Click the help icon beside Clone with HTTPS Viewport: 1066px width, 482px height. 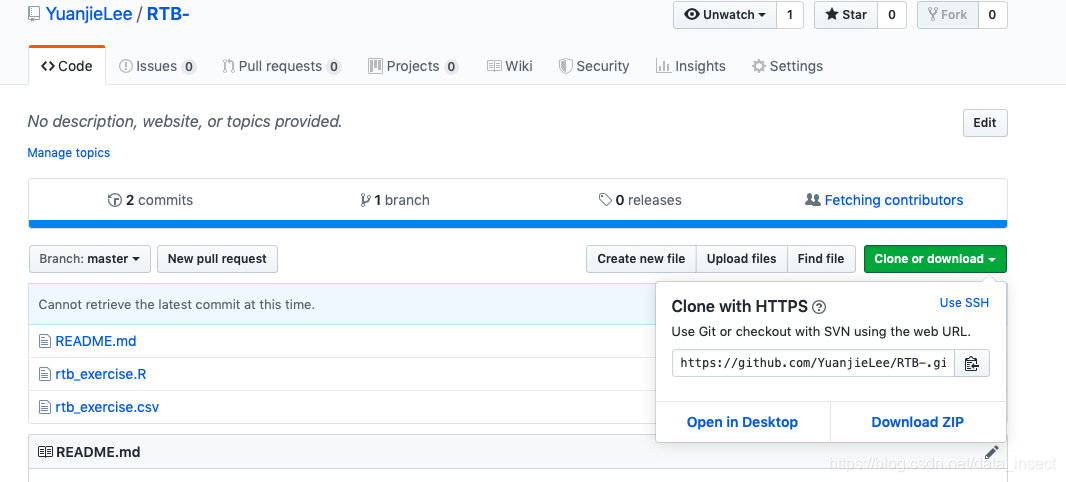tap(819, 307)
